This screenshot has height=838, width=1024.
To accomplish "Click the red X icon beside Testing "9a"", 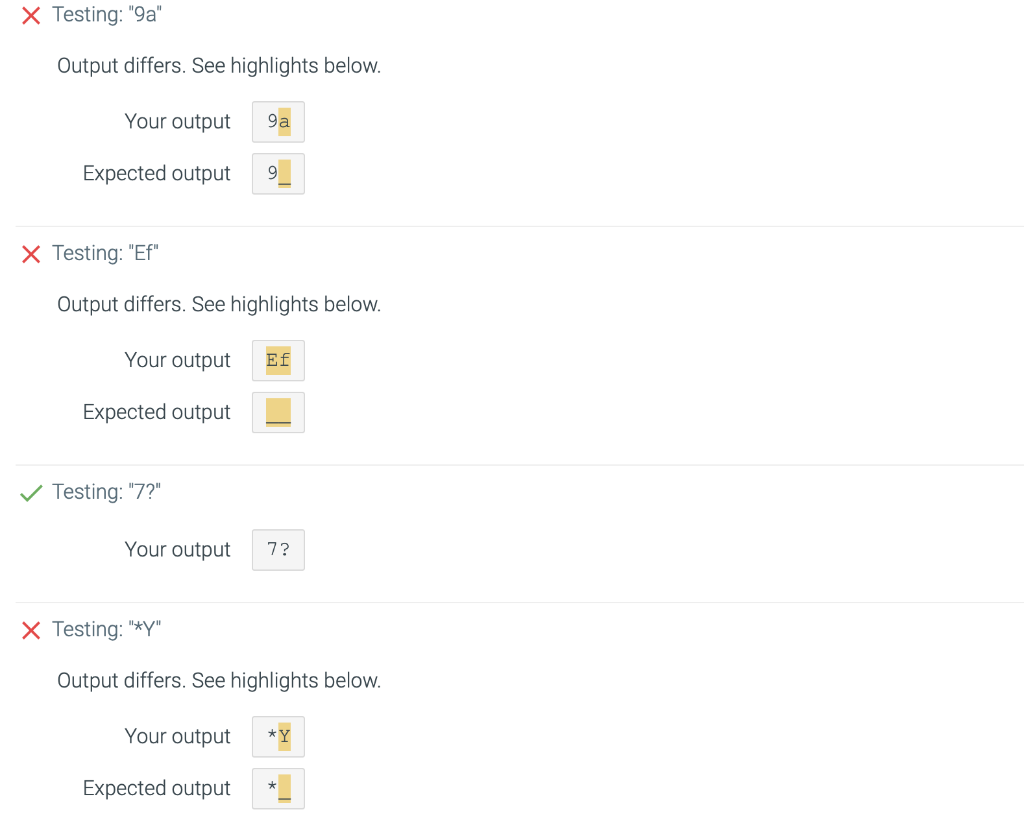I will click(31, 16).
